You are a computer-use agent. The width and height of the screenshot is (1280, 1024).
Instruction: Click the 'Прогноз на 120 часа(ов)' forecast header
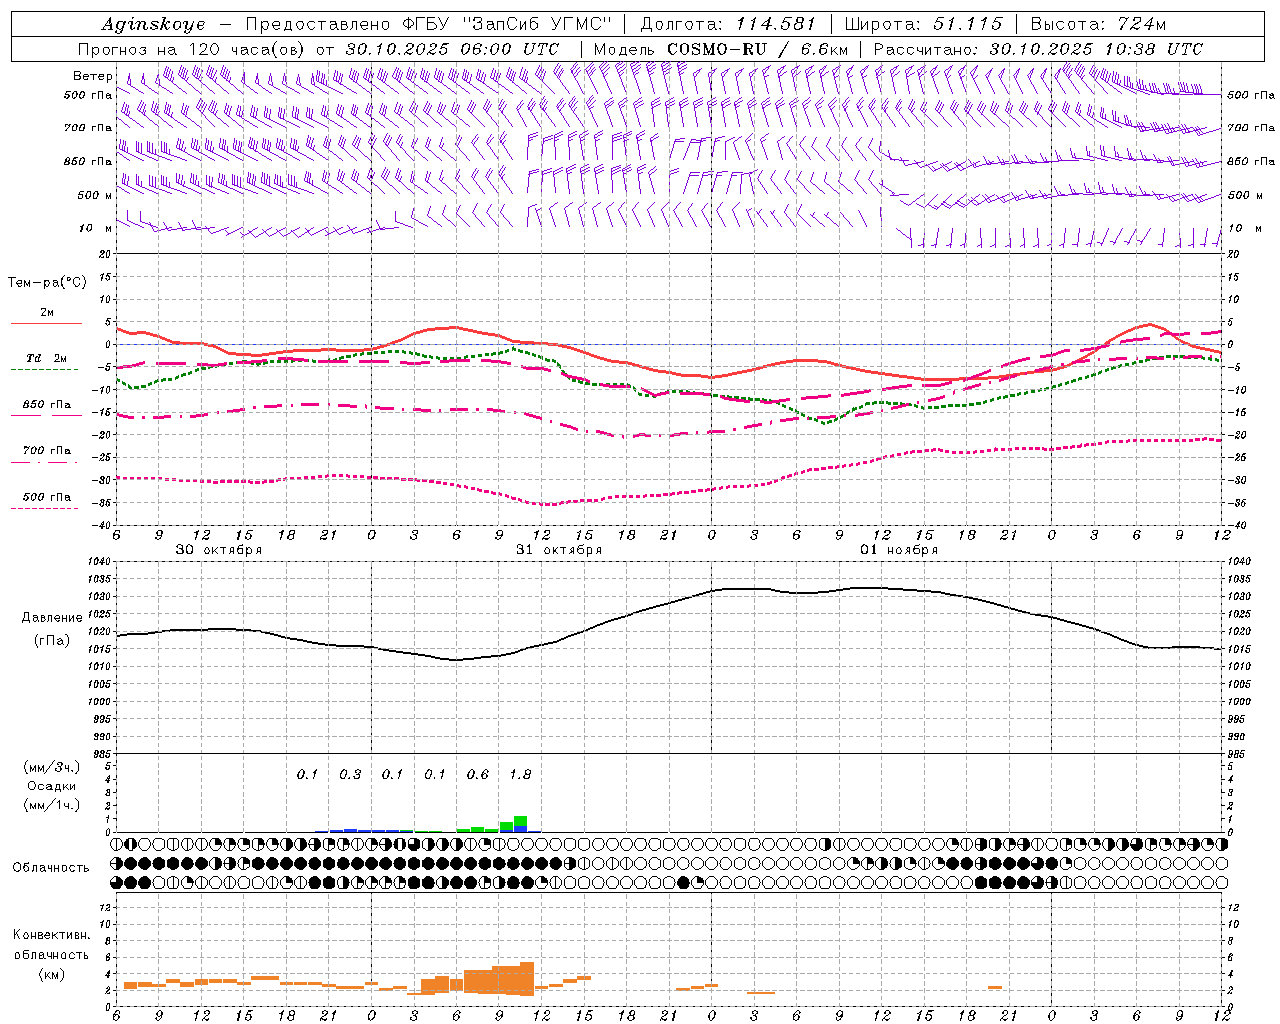click(193, 49)
